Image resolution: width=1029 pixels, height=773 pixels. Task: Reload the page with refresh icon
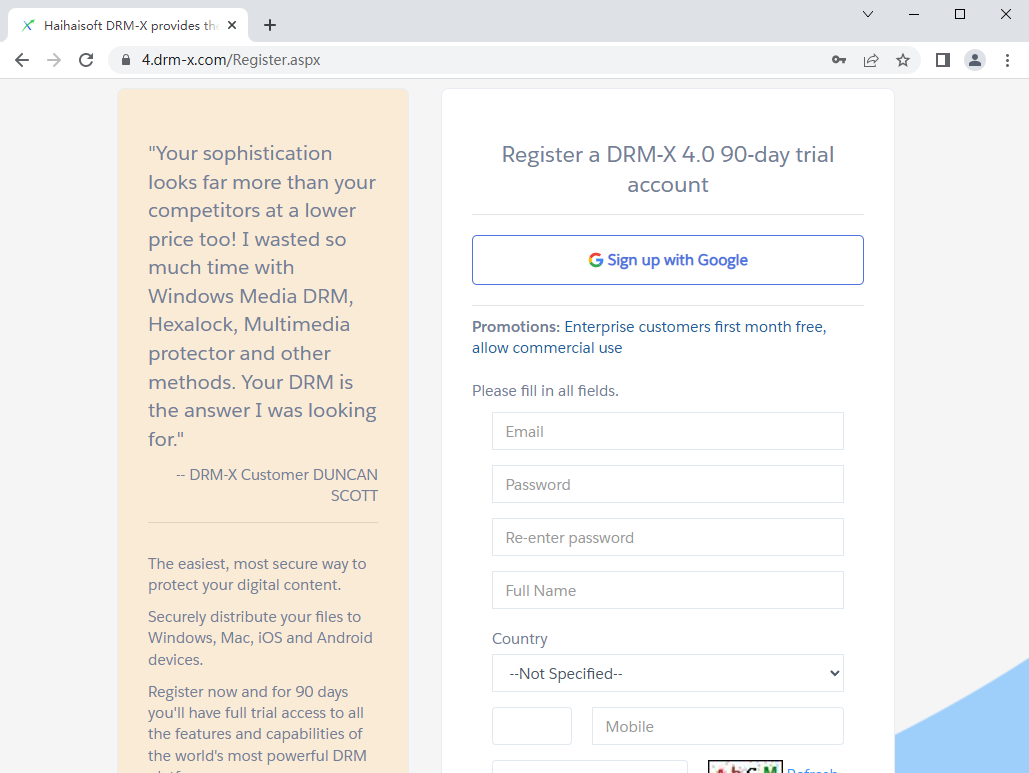click(x=86, y=60)
